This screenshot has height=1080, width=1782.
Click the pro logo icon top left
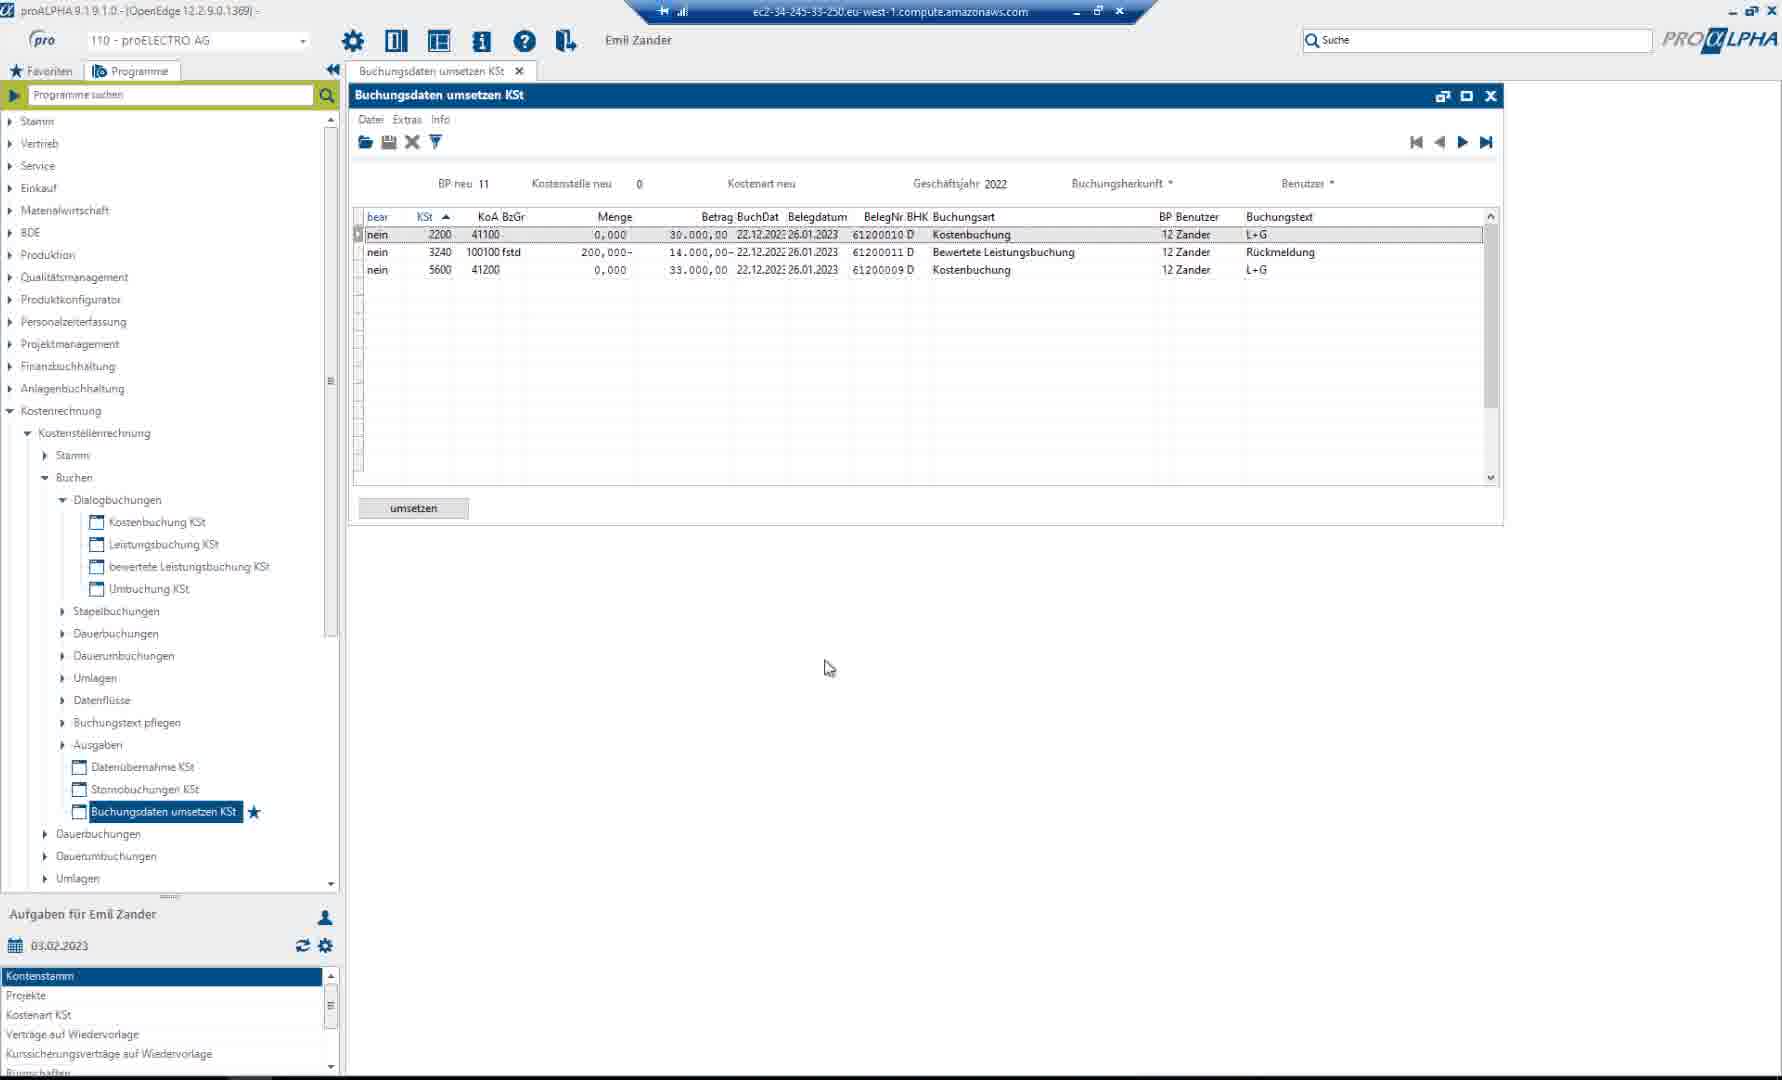coord(42,40)
